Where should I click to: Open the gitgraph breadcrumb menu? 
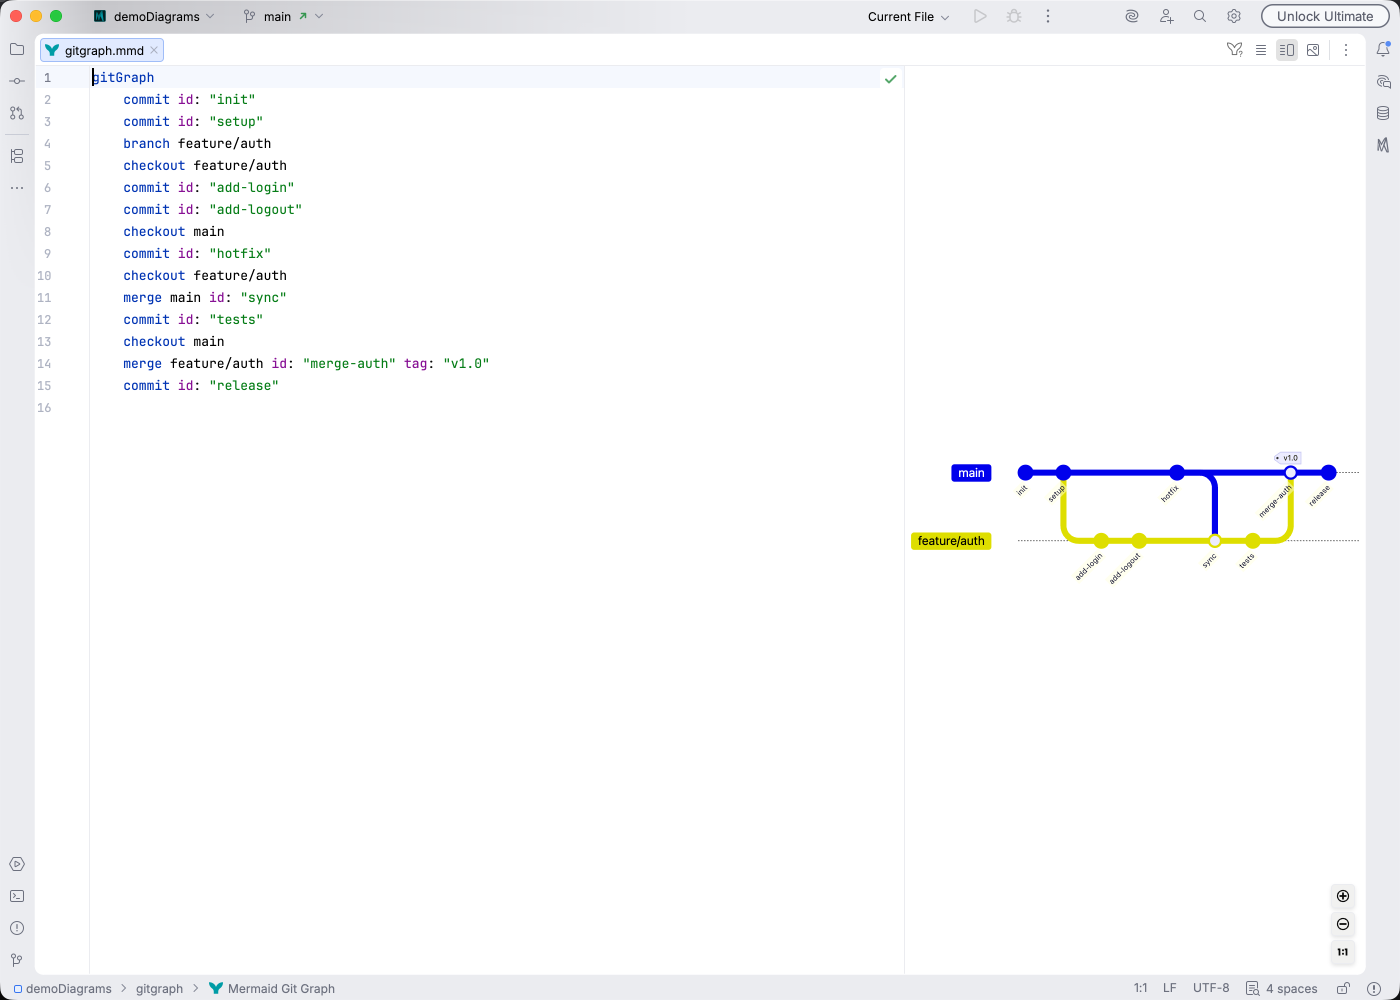159,988
